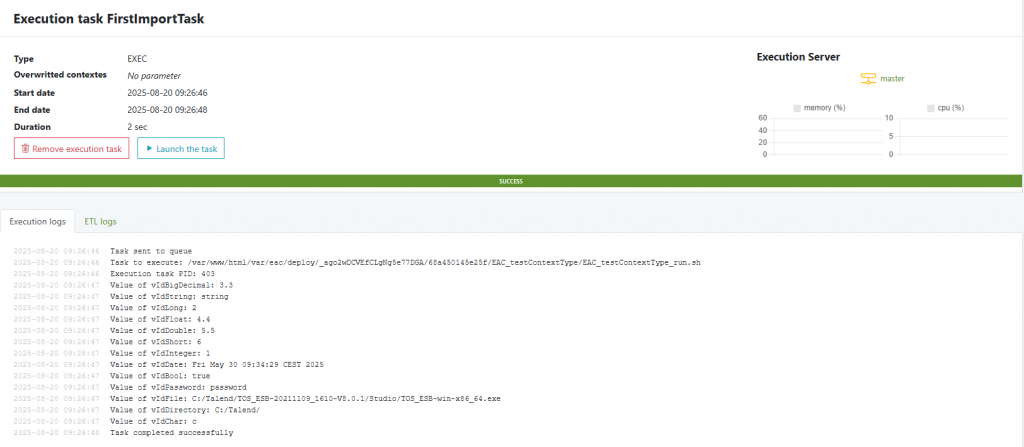
Task: Click the Execution task FirstImportTask heading
Action: pos(115,19)
